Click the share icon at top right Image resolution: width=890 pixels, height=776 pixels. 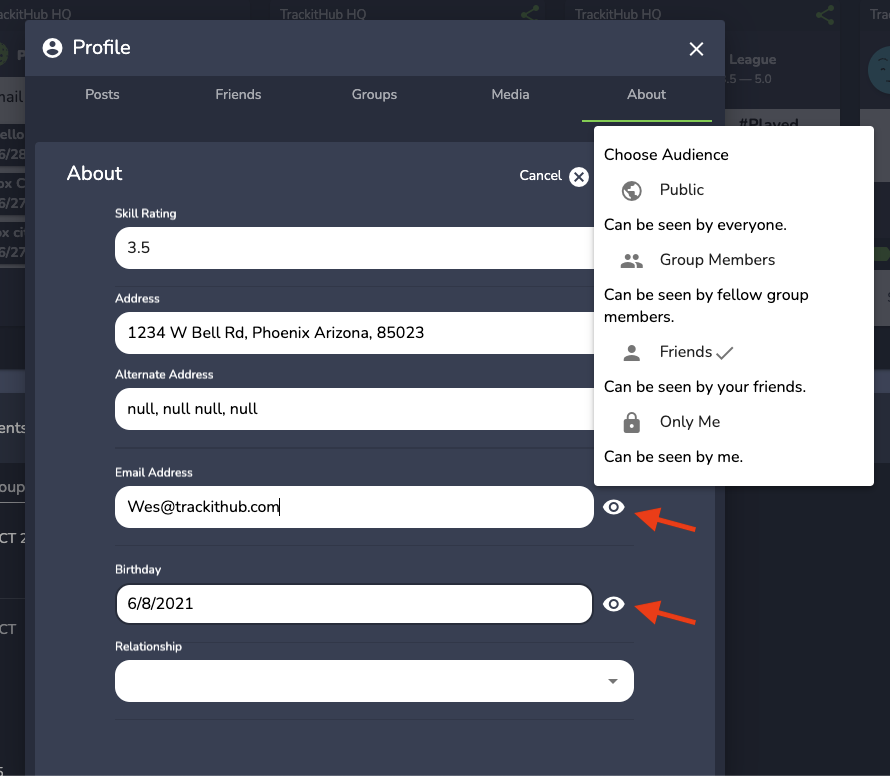(x=825, y=15)
